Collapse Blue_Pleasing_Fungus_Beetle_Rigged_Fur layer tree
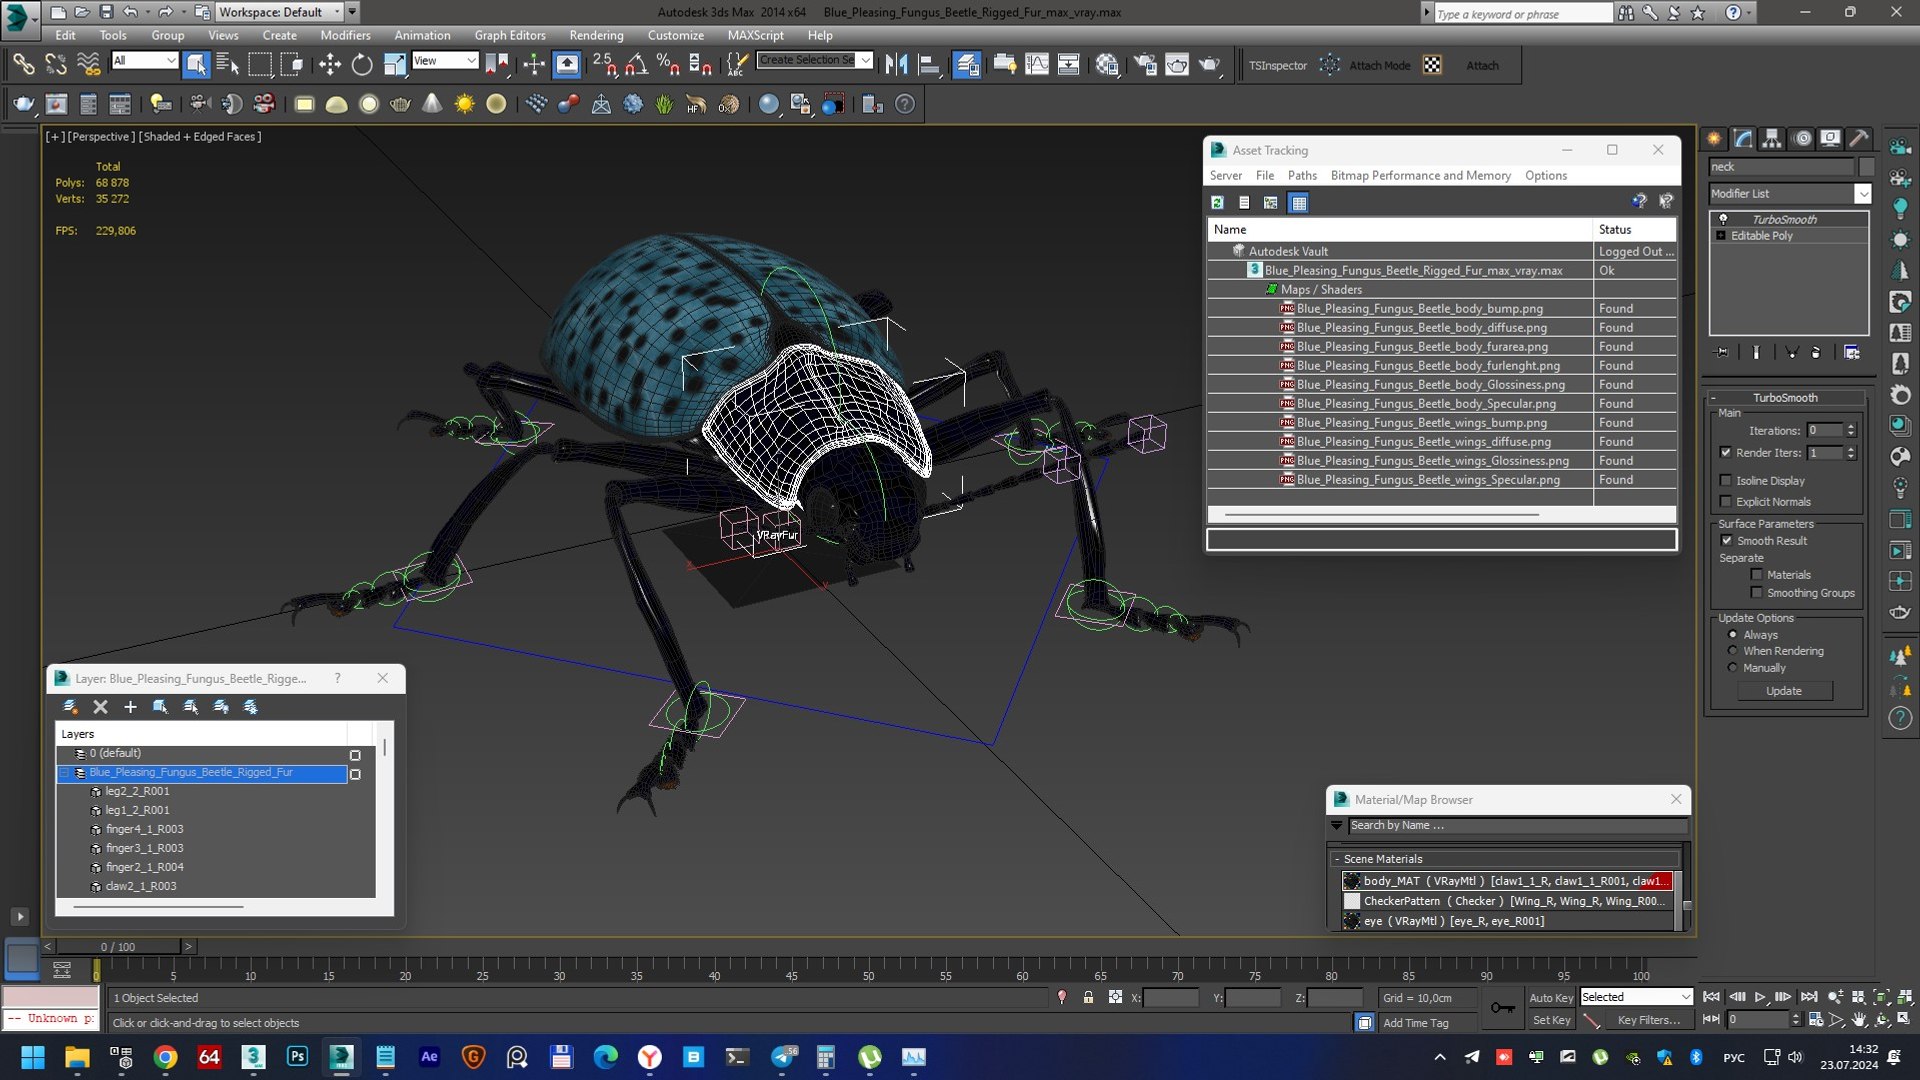The height and width of the screenshot is (1080, 1920). click(65, 773)
